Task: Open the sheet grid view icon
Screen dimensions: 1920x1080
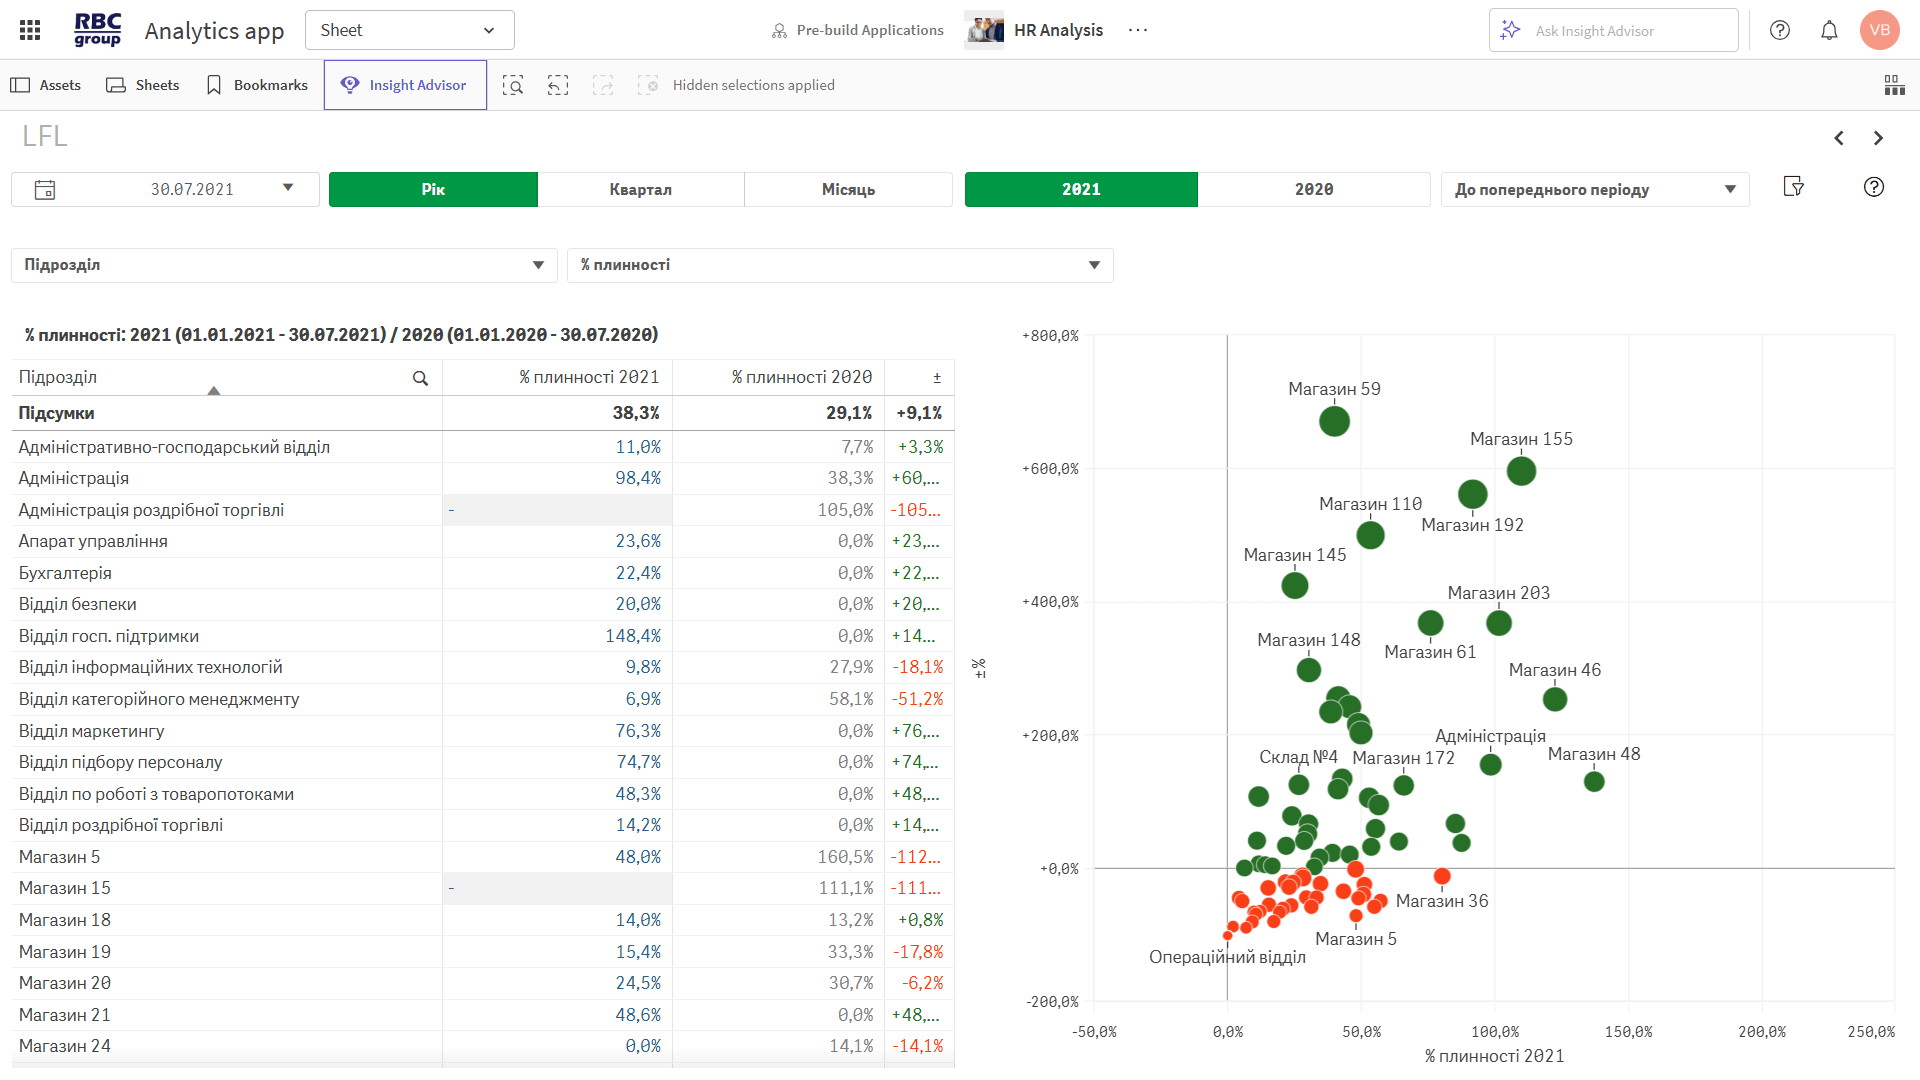Action: point(1894,85)
